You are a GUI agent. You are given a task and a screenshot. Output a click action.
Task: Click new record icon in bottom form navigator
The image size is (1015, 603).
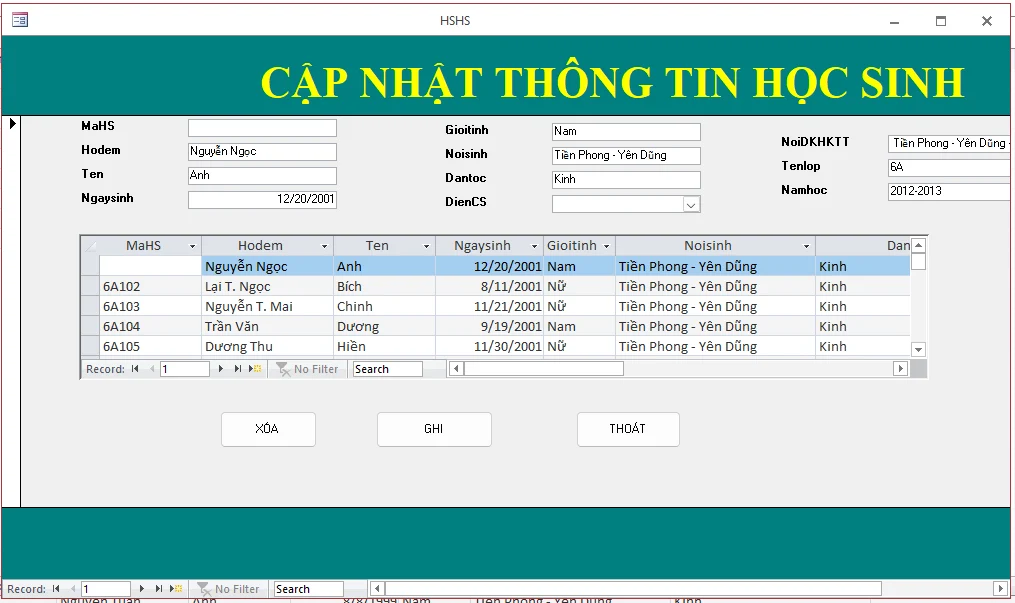tap(175, 589)
